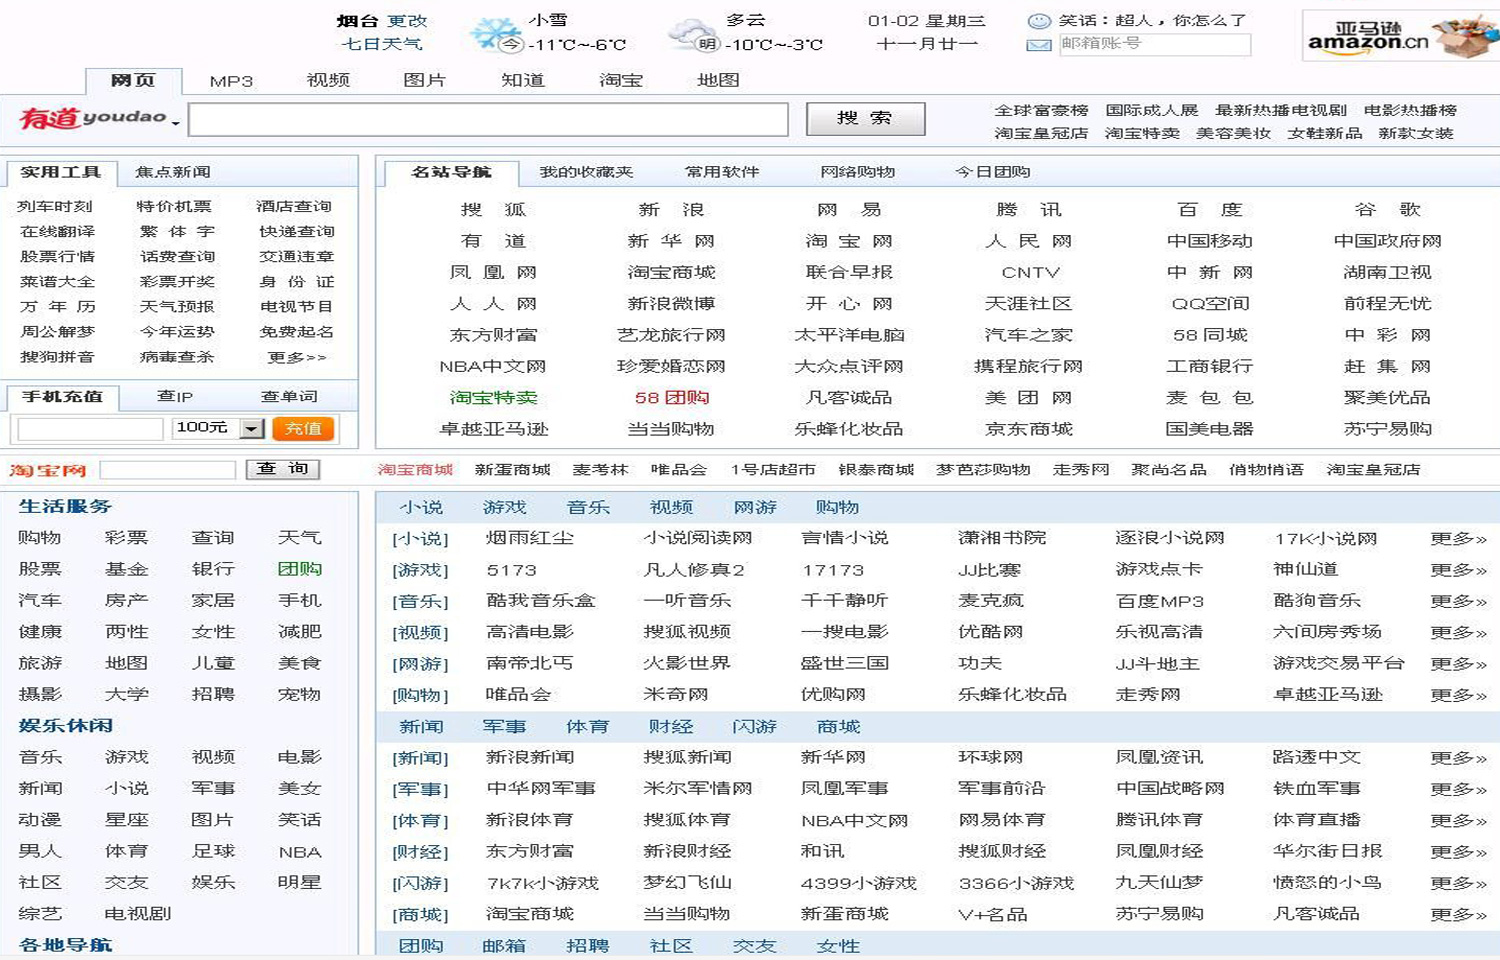Click the smiley face joke icon
1500x960 pixels.
coord(1039,21)
